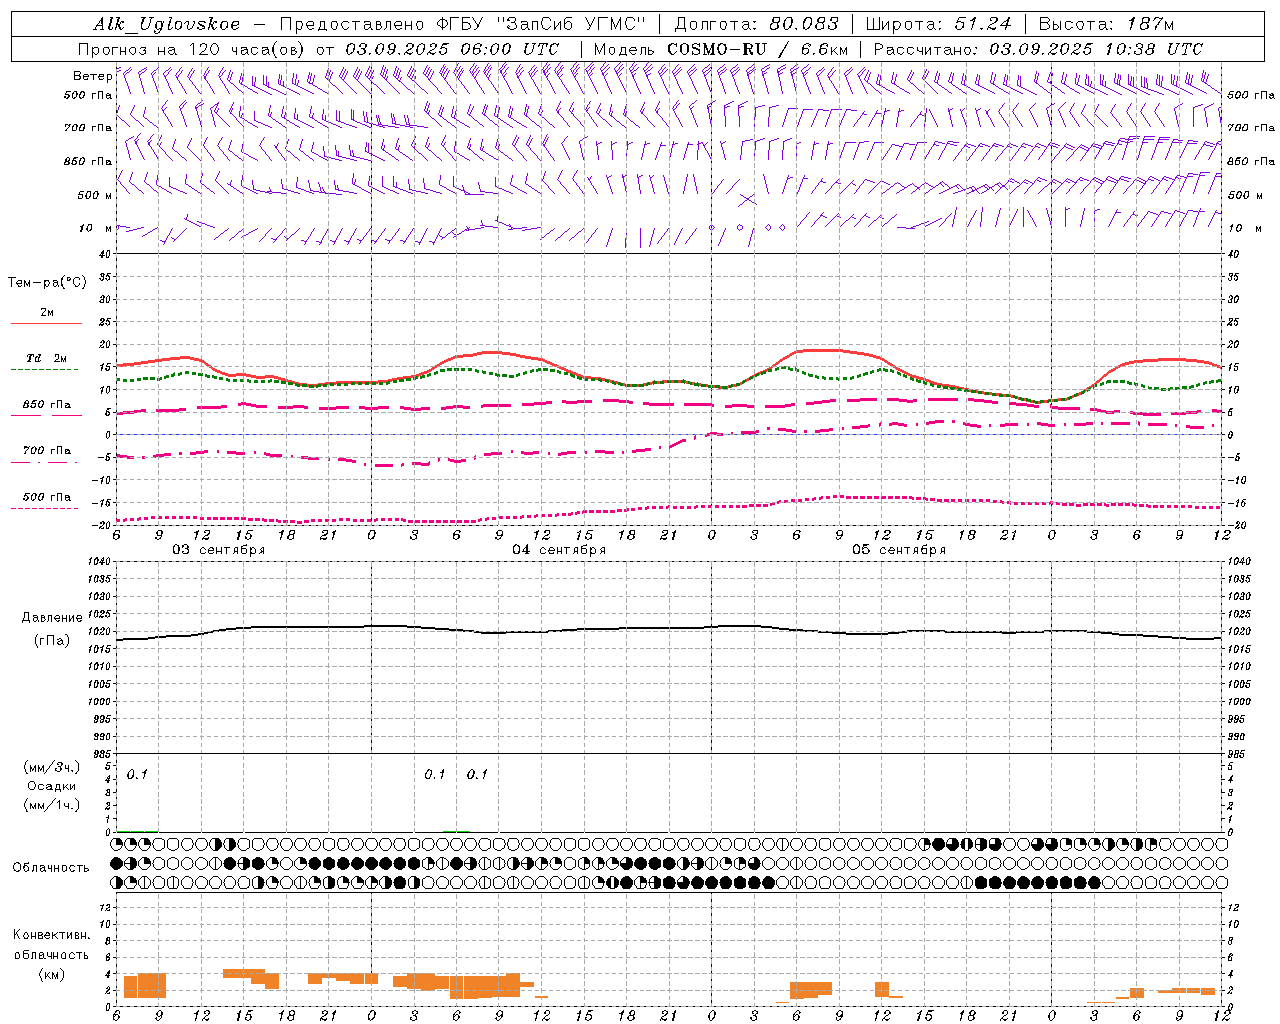Click the Осадки precipitation label
Image resolution: width=1280 pixels, height=1024 pixels.
click(x=52, y=786)
